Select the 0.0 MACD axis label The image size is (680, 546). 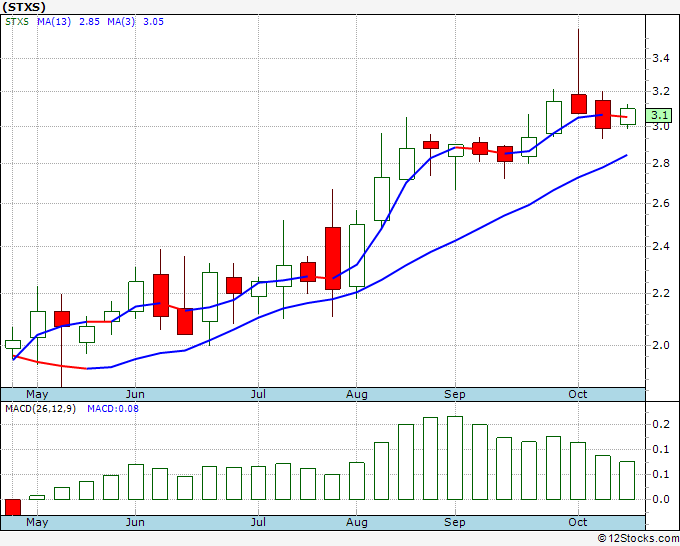pyautogui.click(x=661, y=499)
